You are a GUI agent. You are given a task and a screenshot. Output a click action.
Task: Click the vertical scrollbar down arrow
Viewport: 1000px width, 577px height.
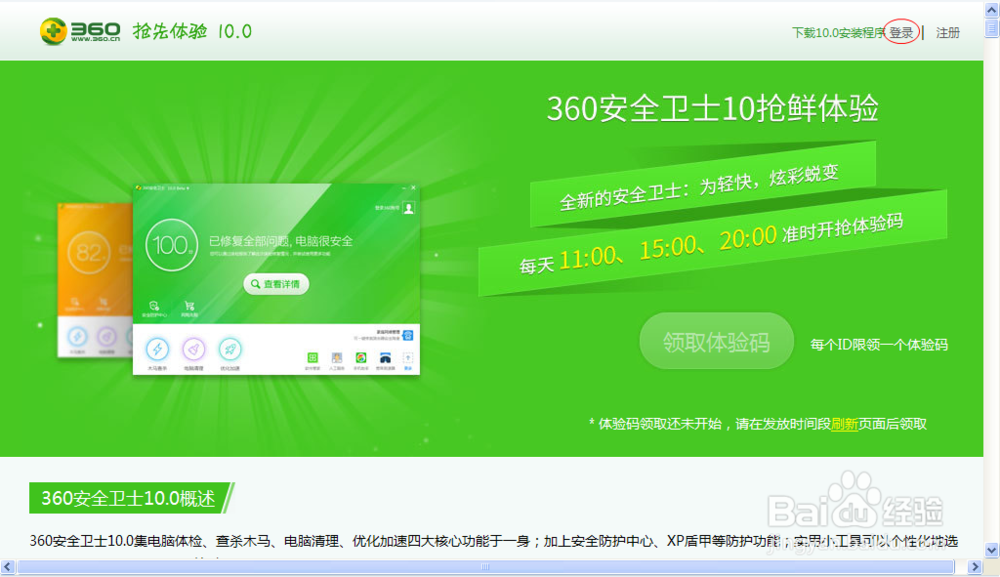992,550
